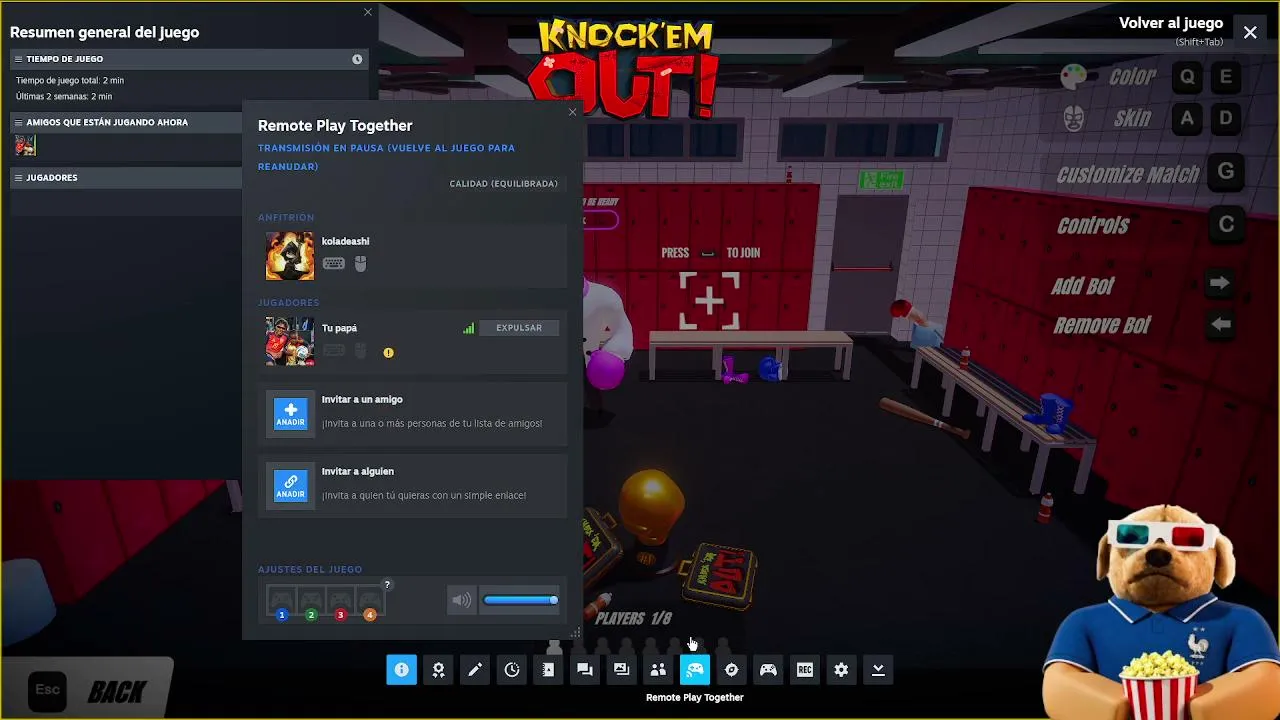Click the left arrow next to Remove Bot

tap(1220, 324)
